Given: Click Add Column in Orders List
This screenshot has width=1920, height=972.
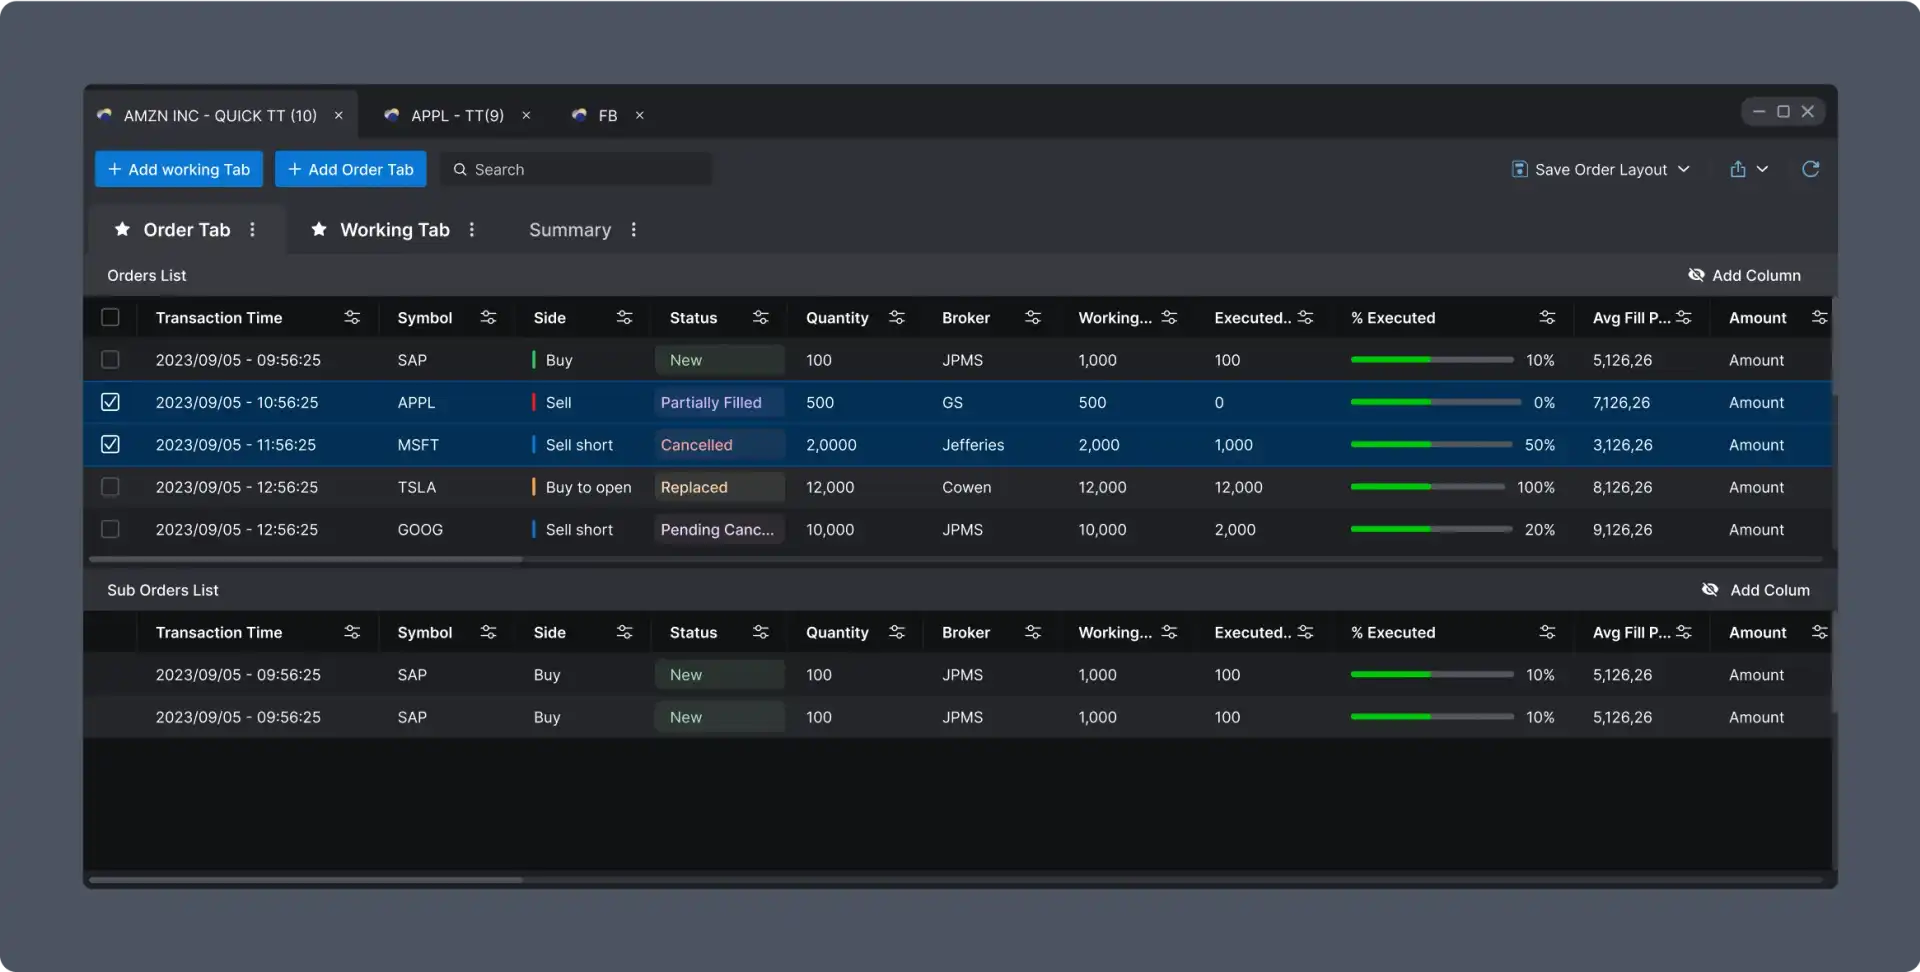Looking at the screenshot, I should click(1744, 275).
